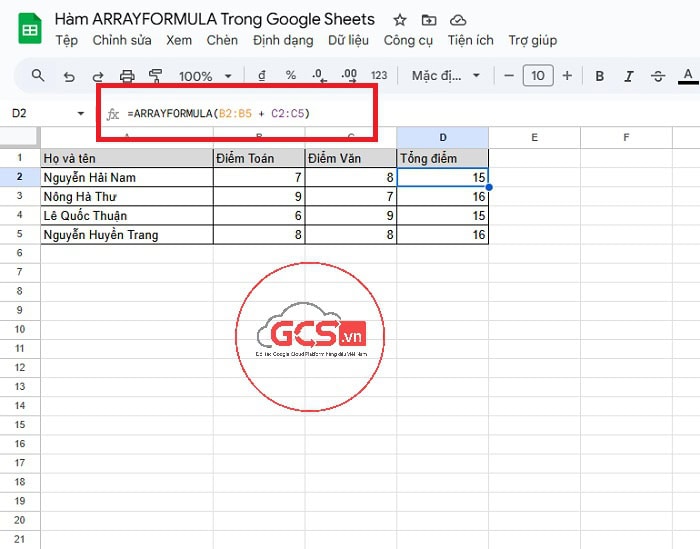Viewport: 700px width, 549px height.
Task: Click the redo arrow icon
Action: click(x=98, y=76)
